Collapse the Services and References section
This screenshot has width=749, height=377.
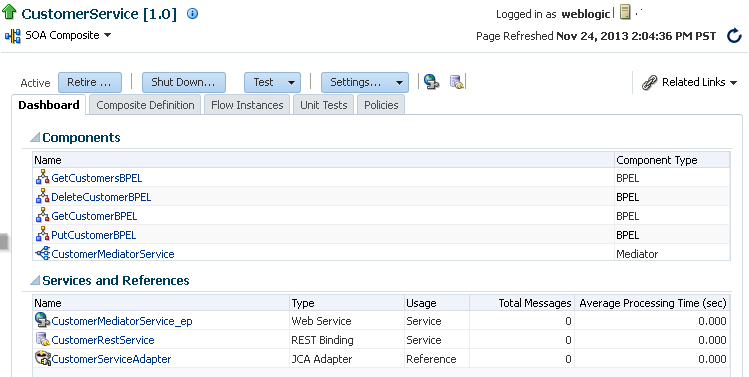coord(35,280)
